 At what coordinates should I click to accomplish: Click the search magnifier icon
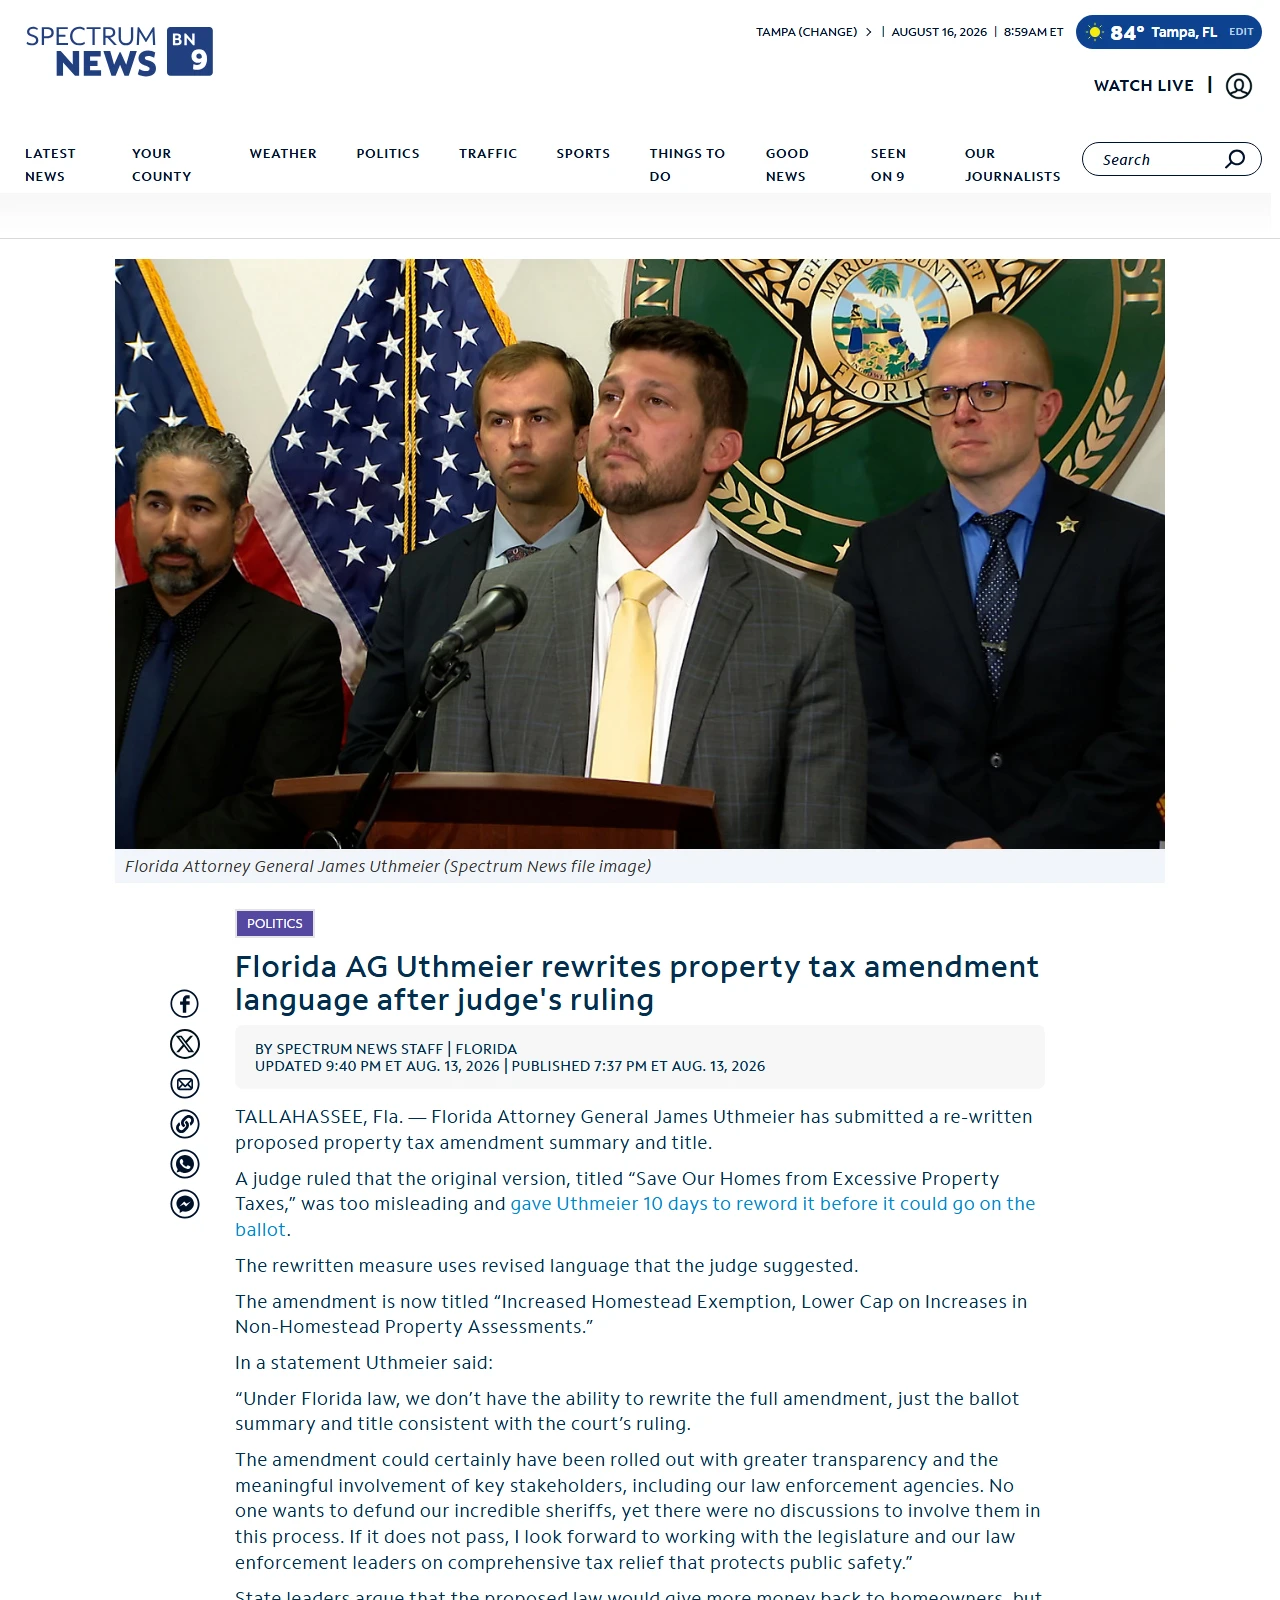coord(1235,159)
